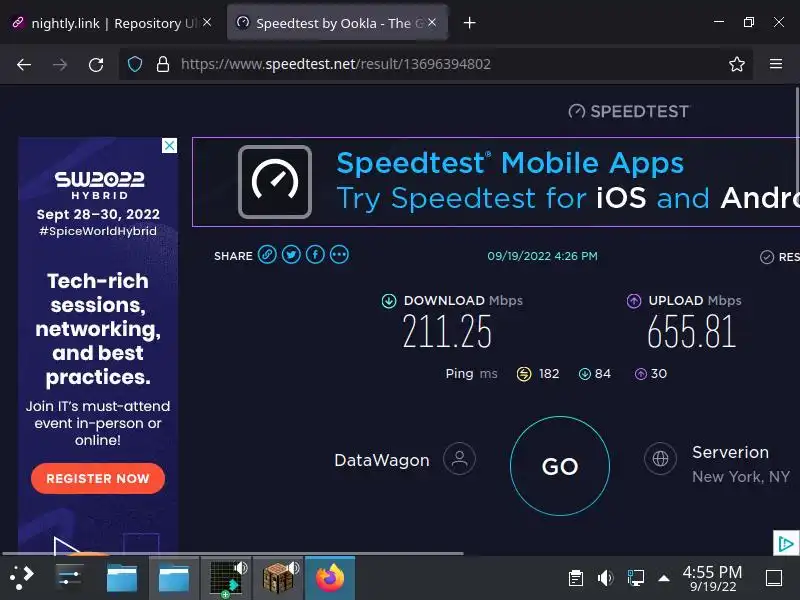Expand hidden system tray icons
This screenshot has height=600, width=800.
pyautogui.click(x=664, y=578)
